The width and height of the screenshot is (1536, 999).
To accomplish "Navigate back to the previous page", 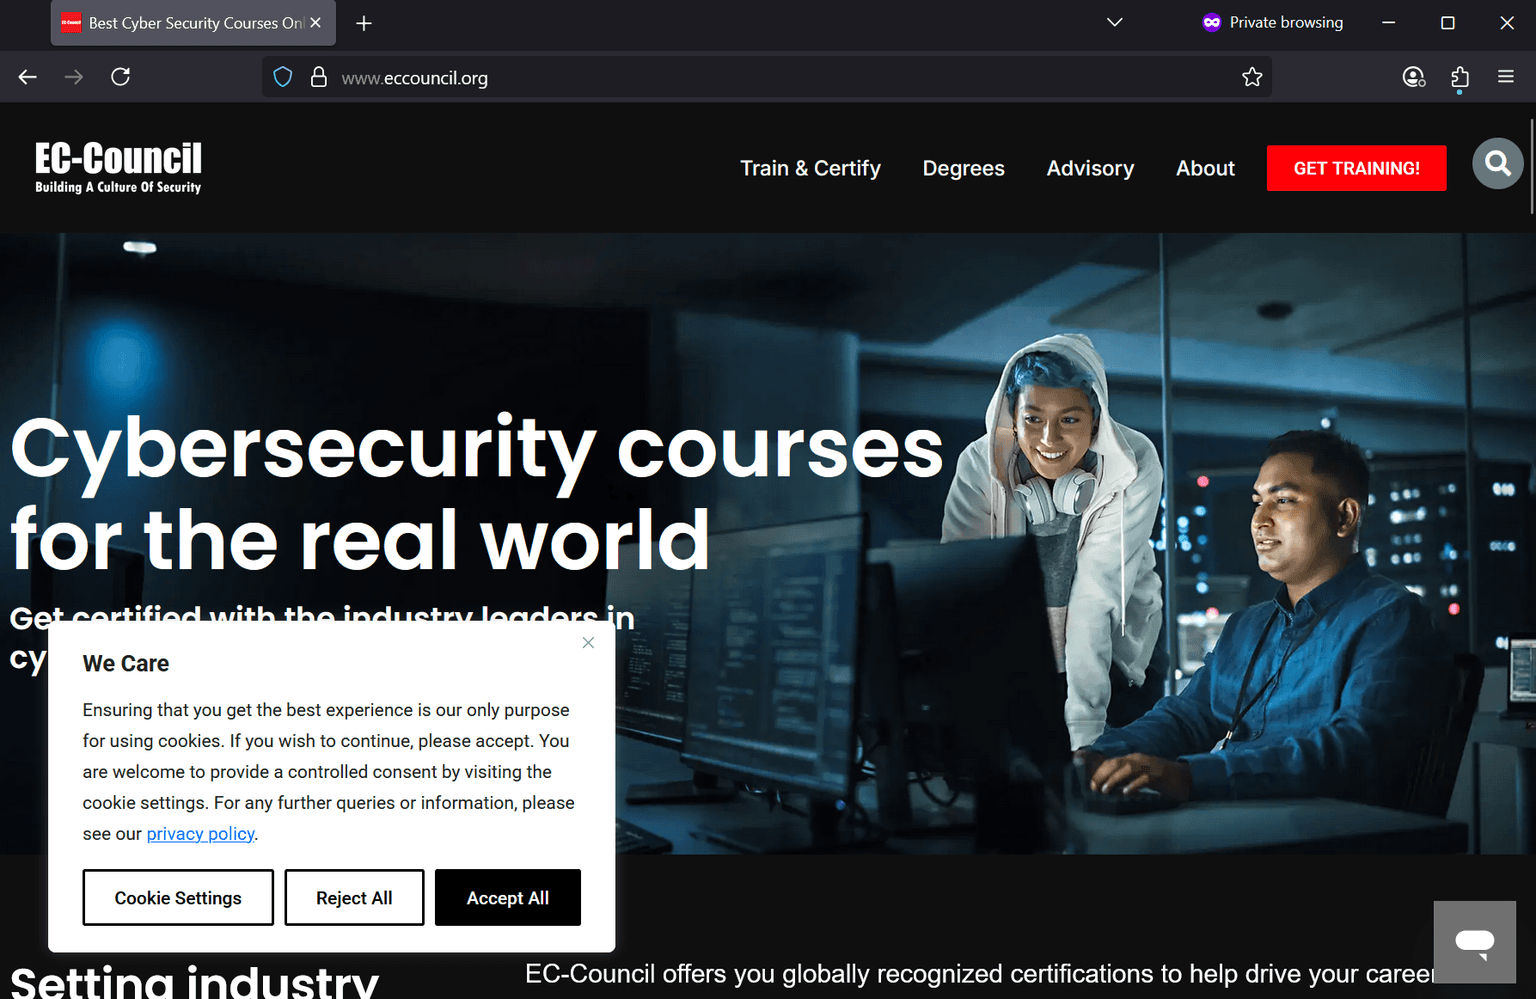I will point(27,77).
